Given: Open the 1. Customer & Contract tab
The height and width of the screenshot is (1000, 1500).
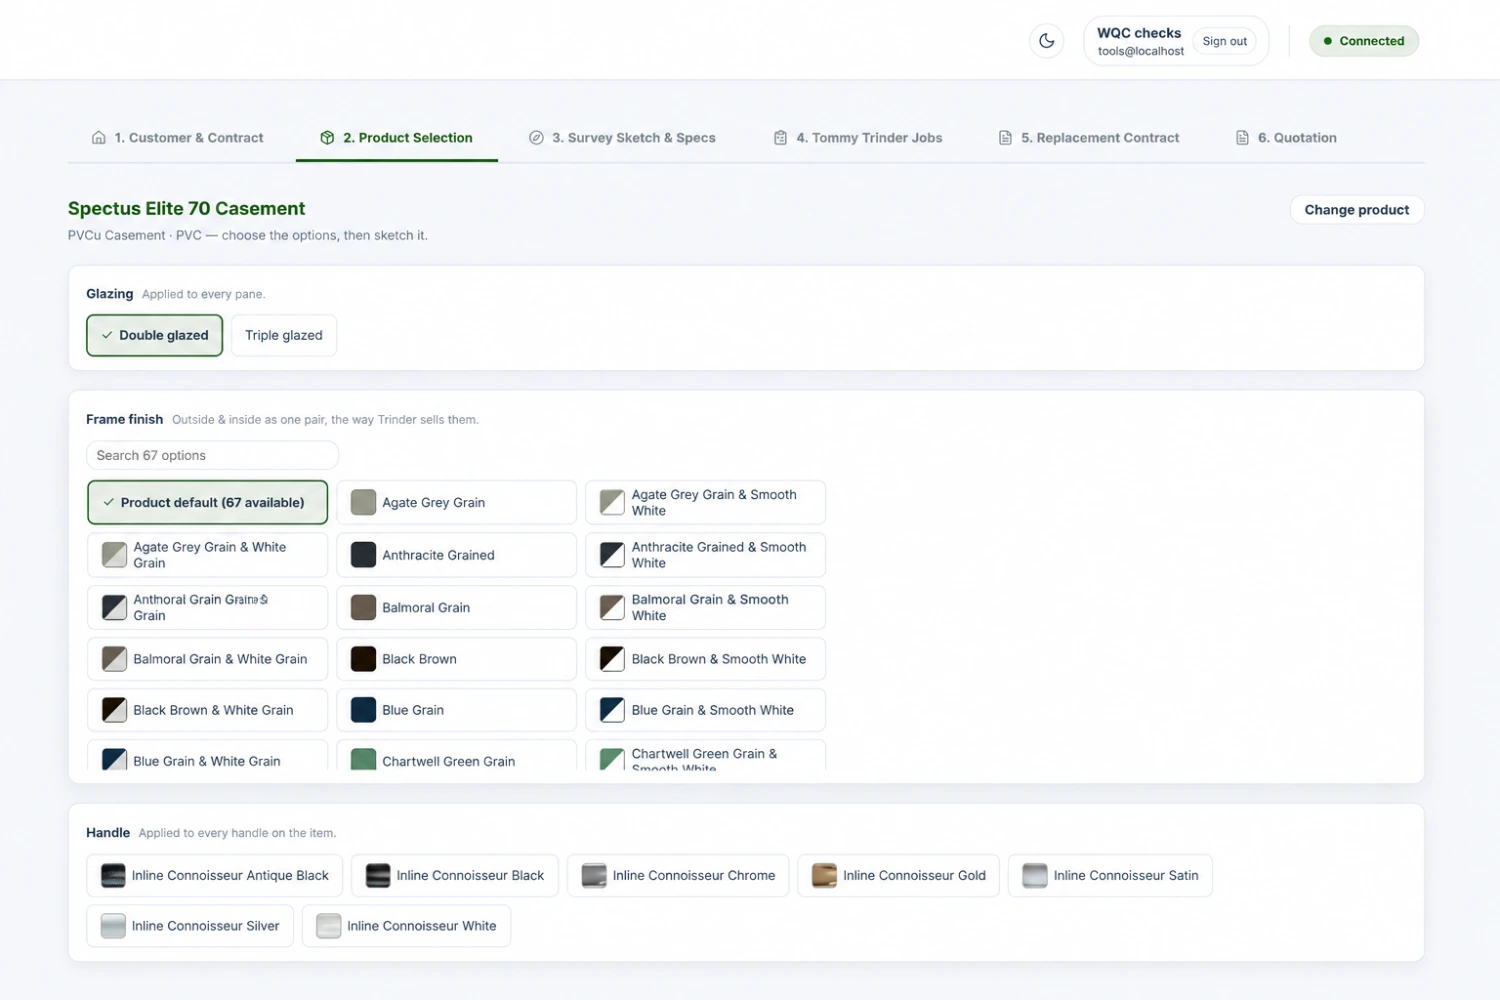Looking at the screenshot, I should [177, 138].
